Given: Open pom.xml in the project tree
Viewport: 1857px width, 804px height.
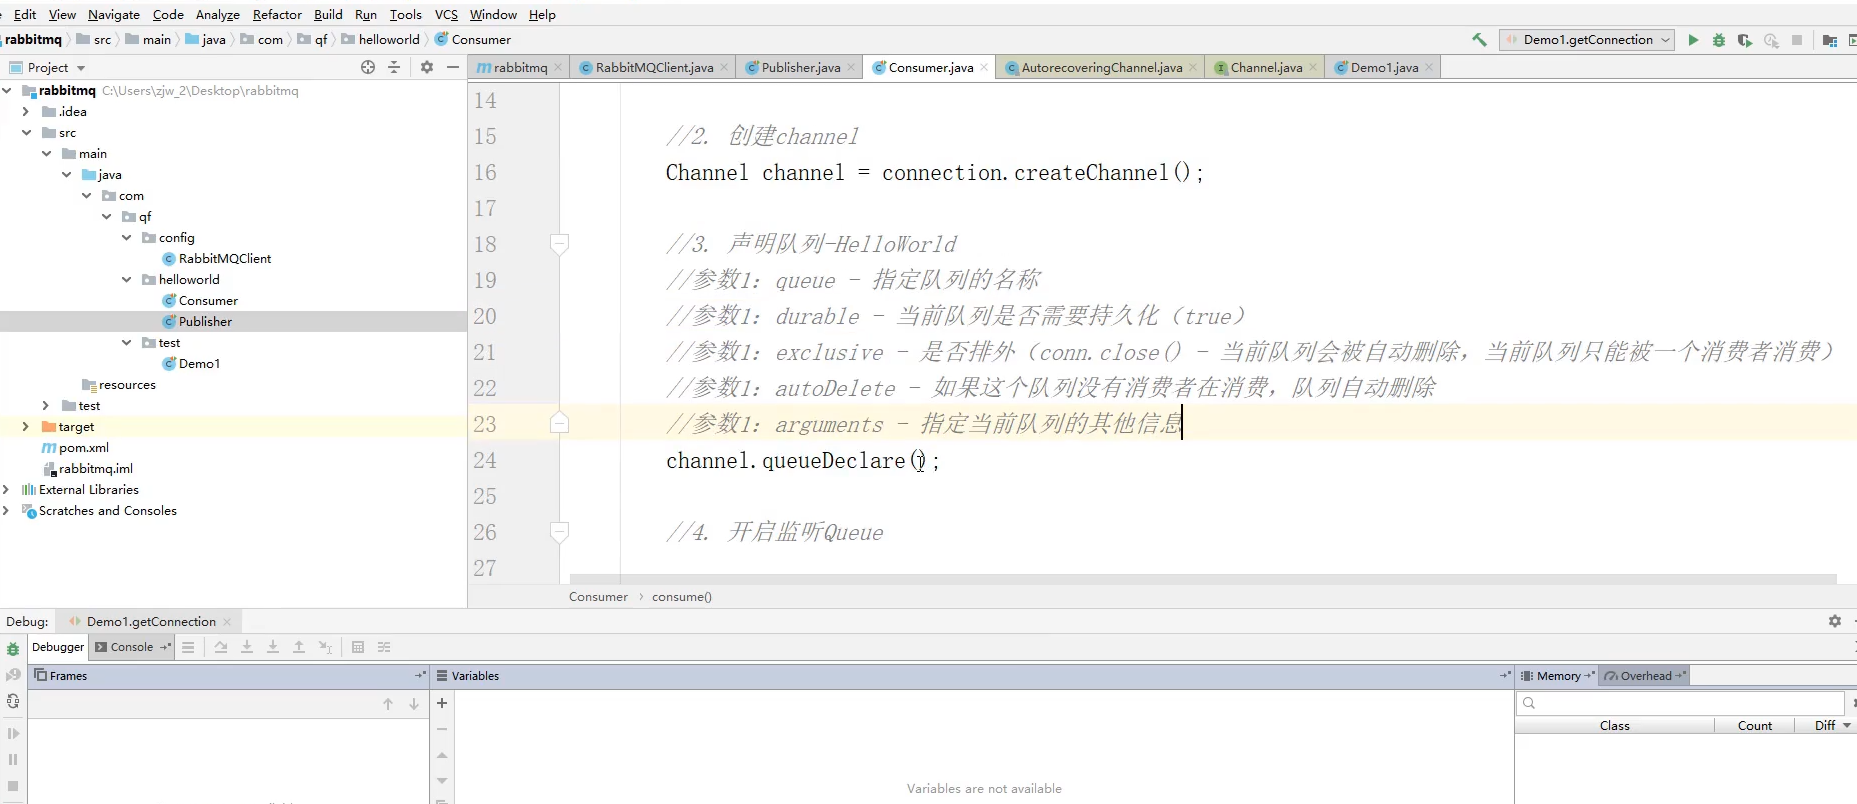Looking at the screenshot, I should [x=83, y=447].
